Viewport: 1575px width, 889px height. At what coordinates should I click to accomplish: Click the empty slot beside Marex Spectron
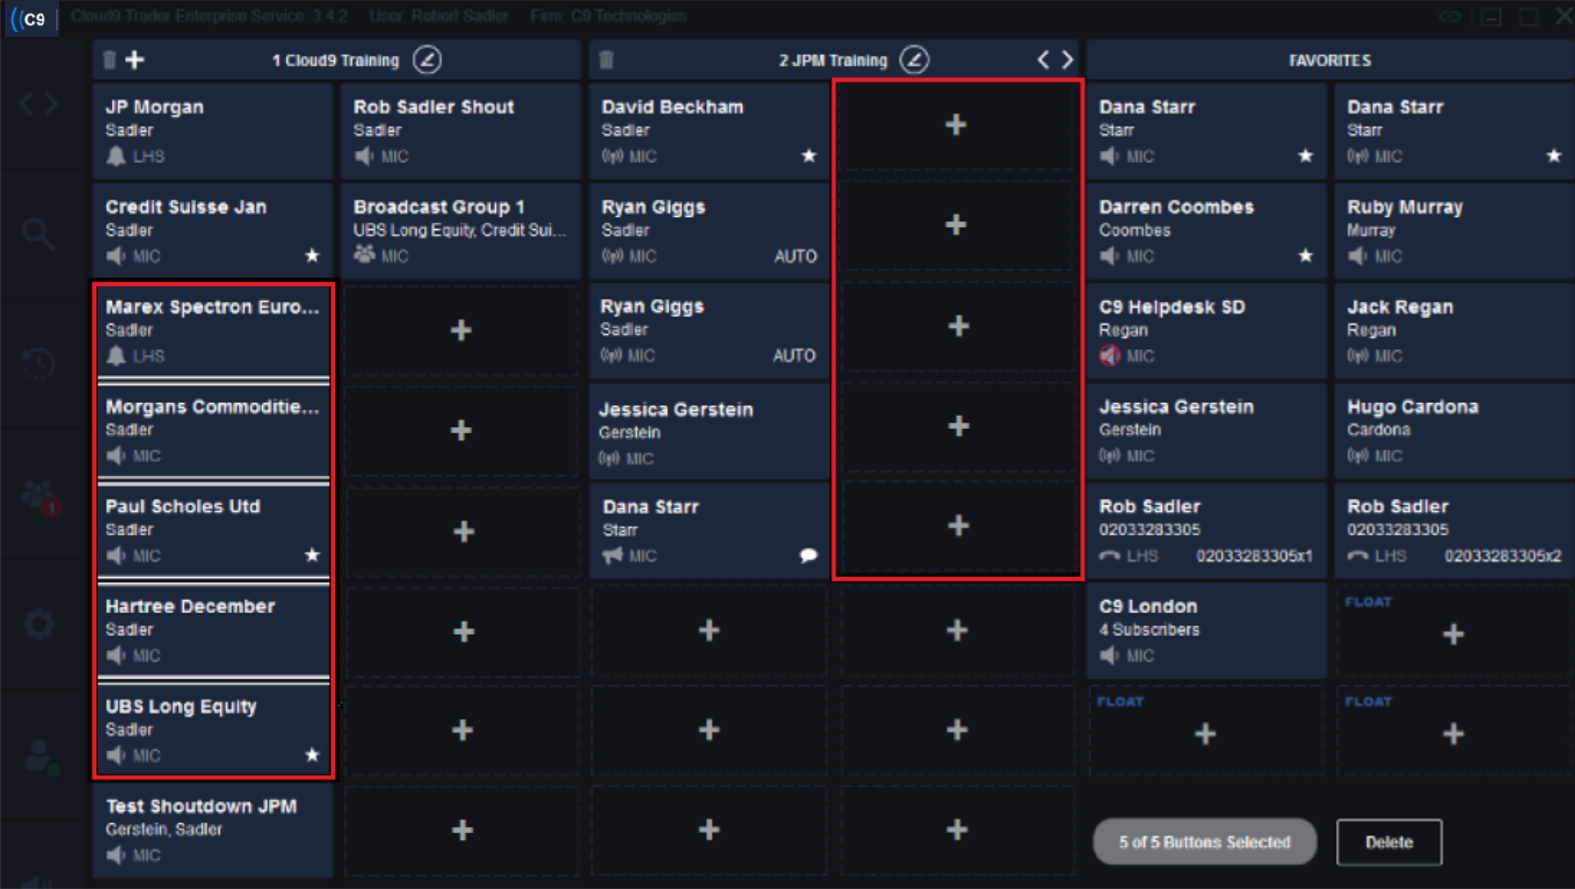point(461,330)
